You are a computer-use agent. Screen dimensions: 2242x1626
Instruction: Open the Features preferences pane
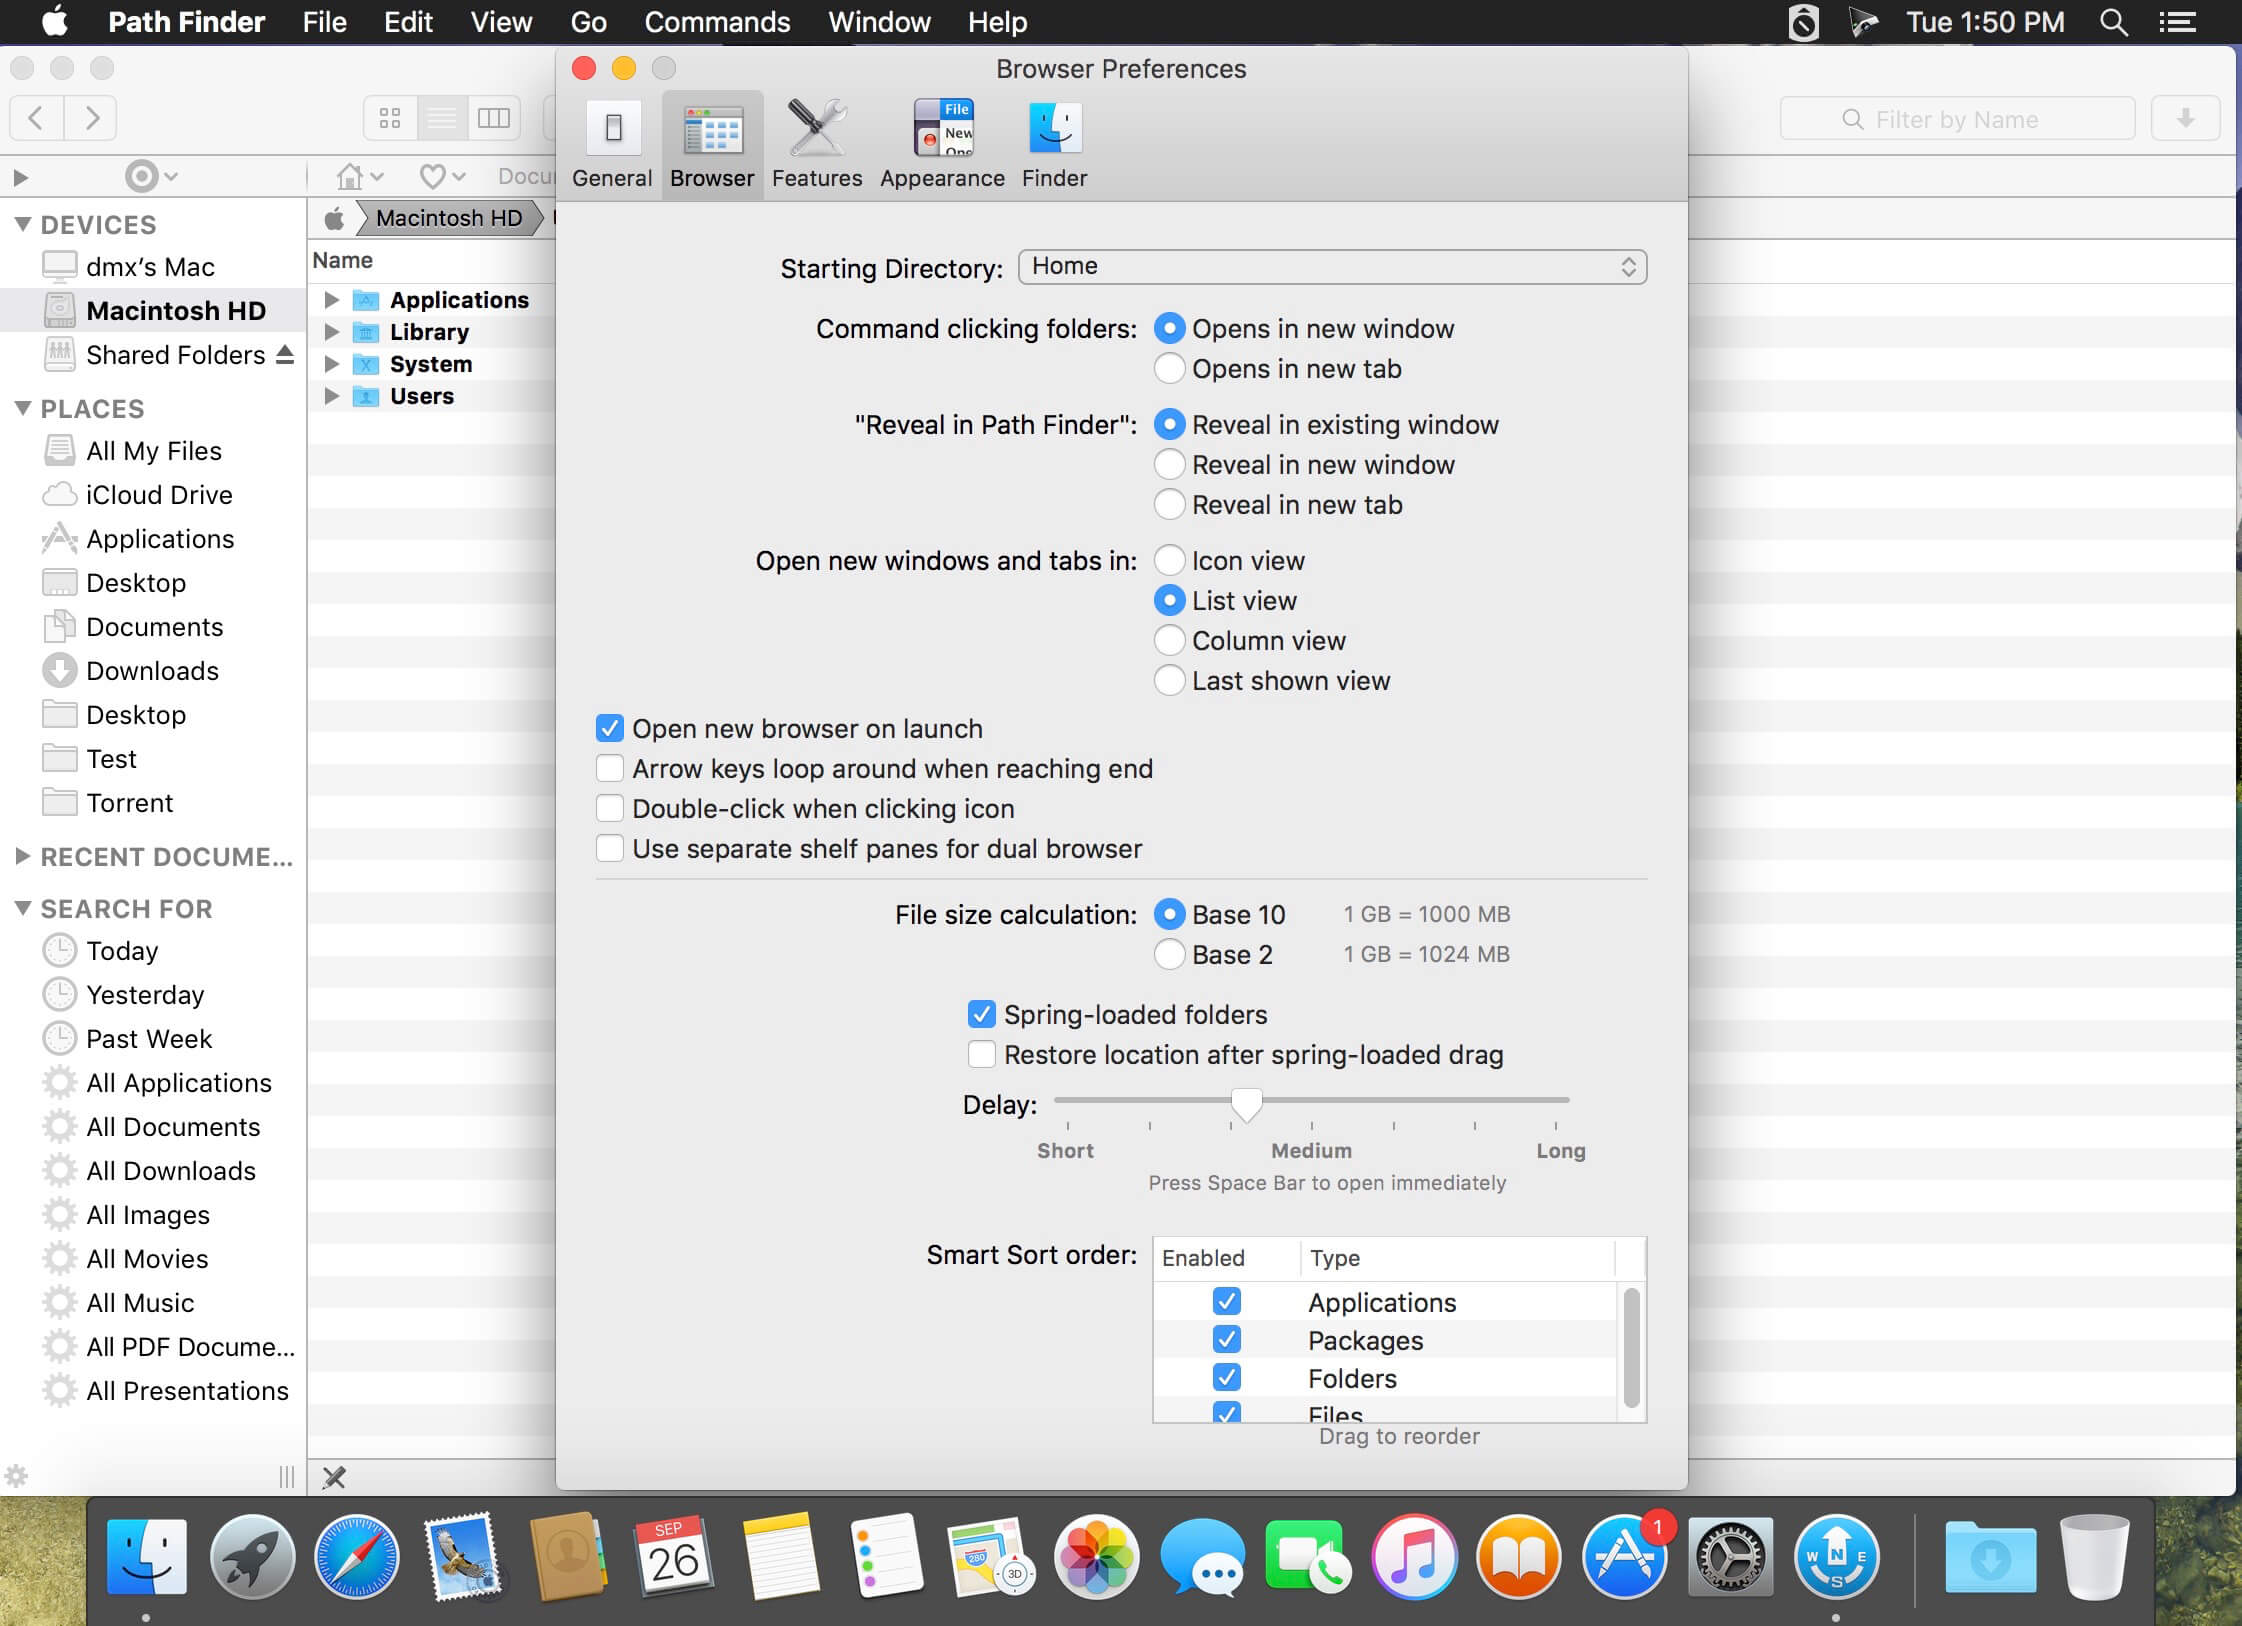pos(817,145)
